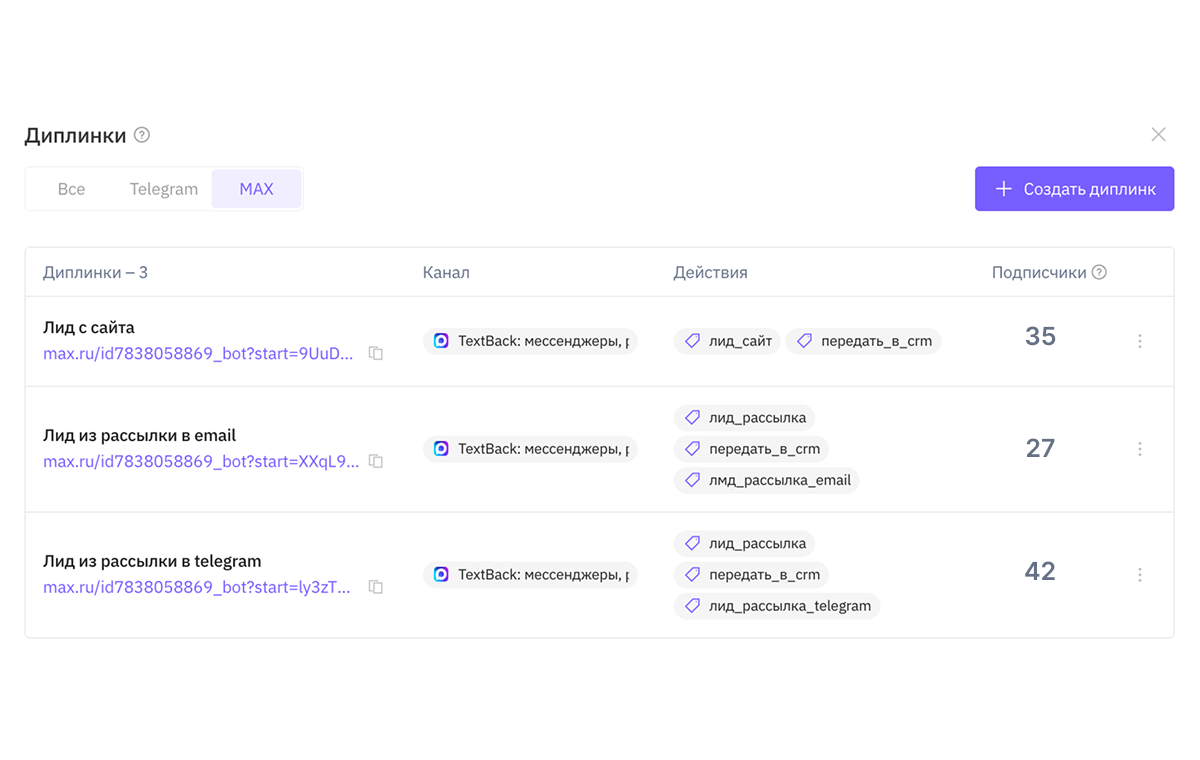Open the max.ru link ending in 9UuD

[x=198, y=353]
